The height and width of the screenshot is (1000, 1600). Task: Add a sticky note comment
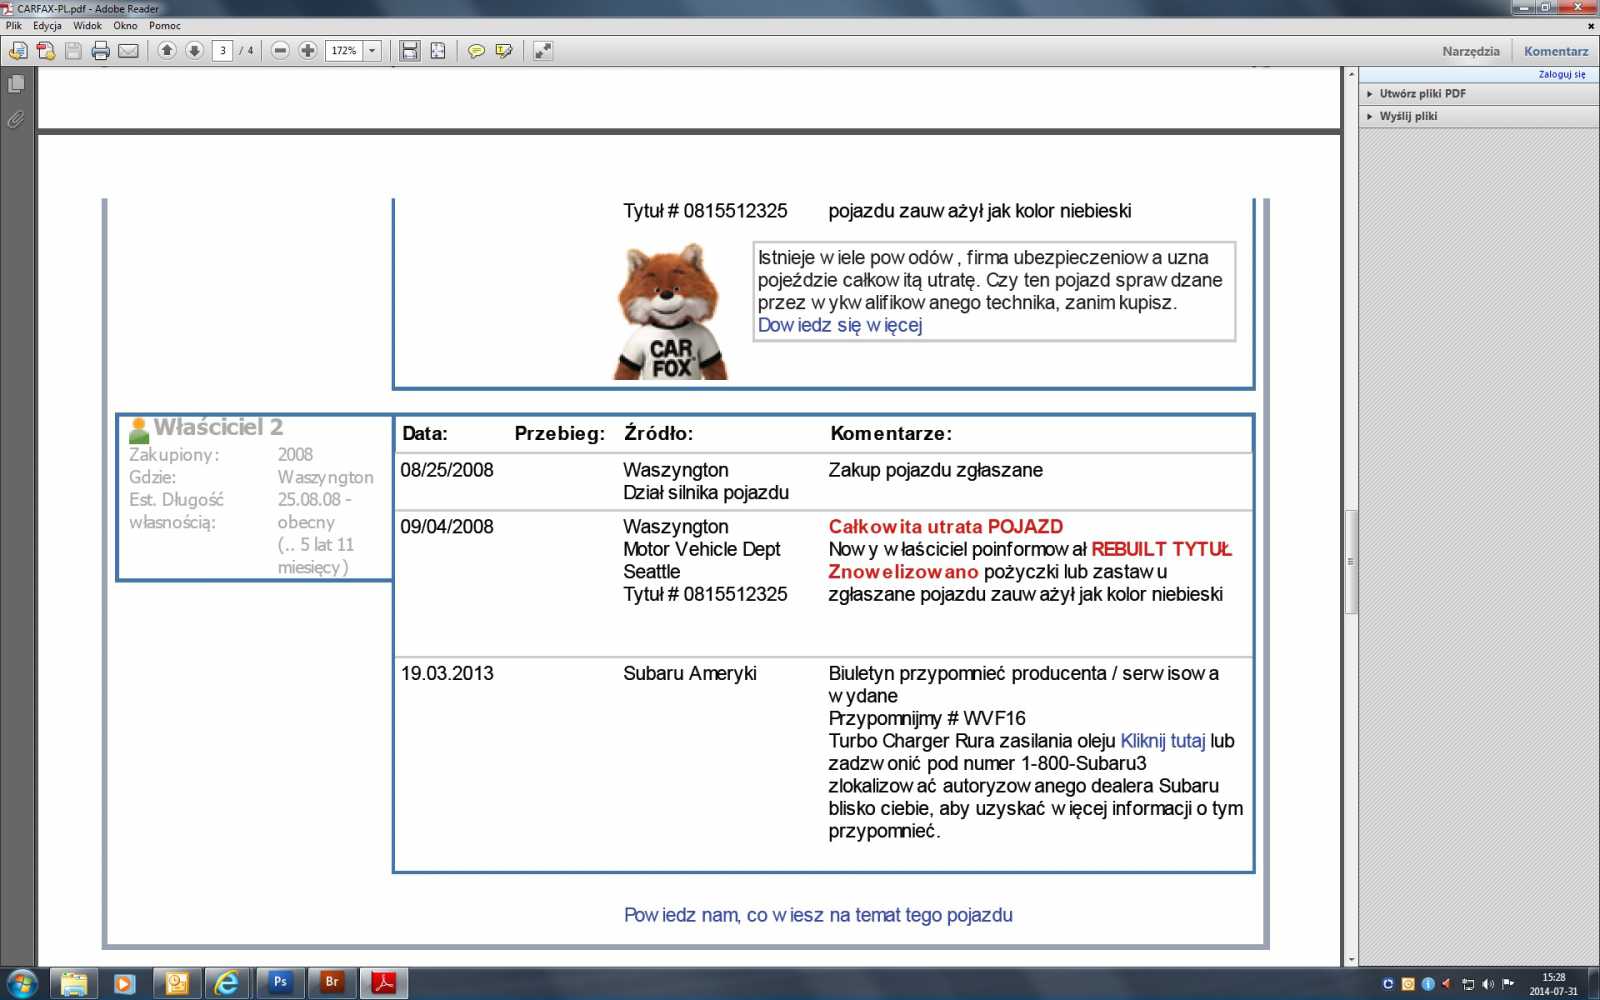tap(476, 51)
